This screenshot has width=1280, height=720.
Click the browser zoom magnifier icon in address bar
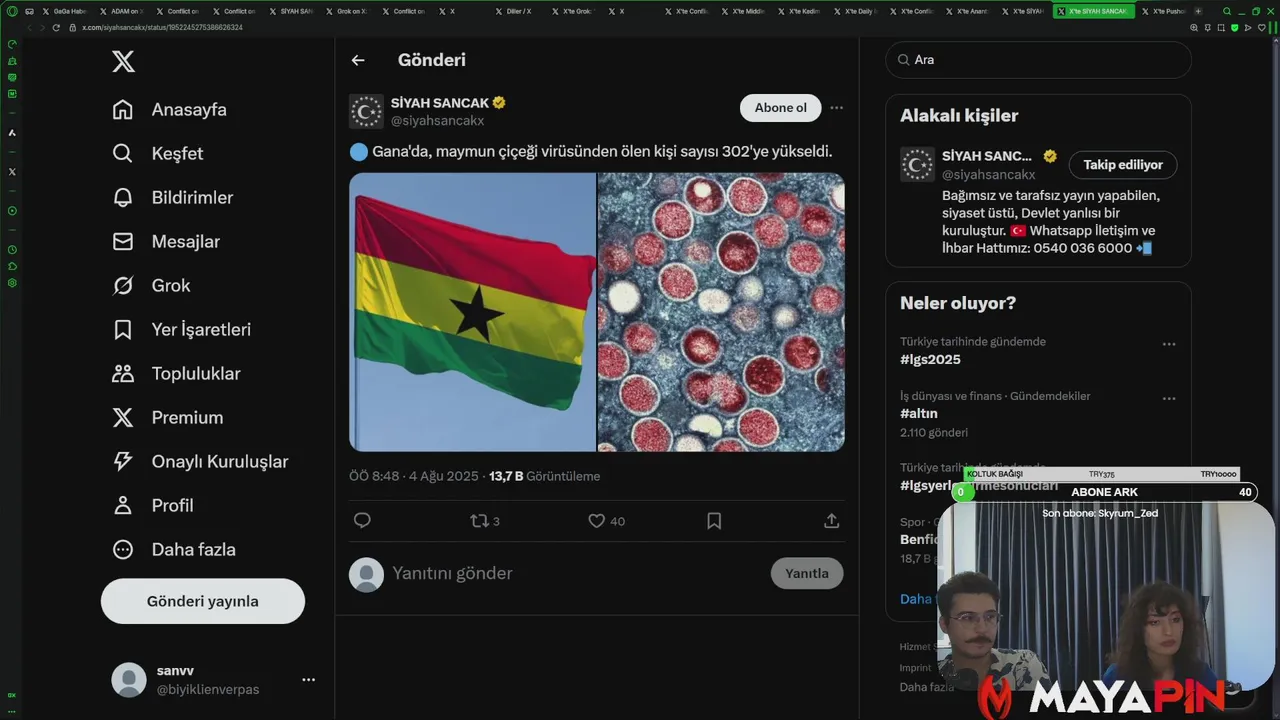click(1194, 27)
